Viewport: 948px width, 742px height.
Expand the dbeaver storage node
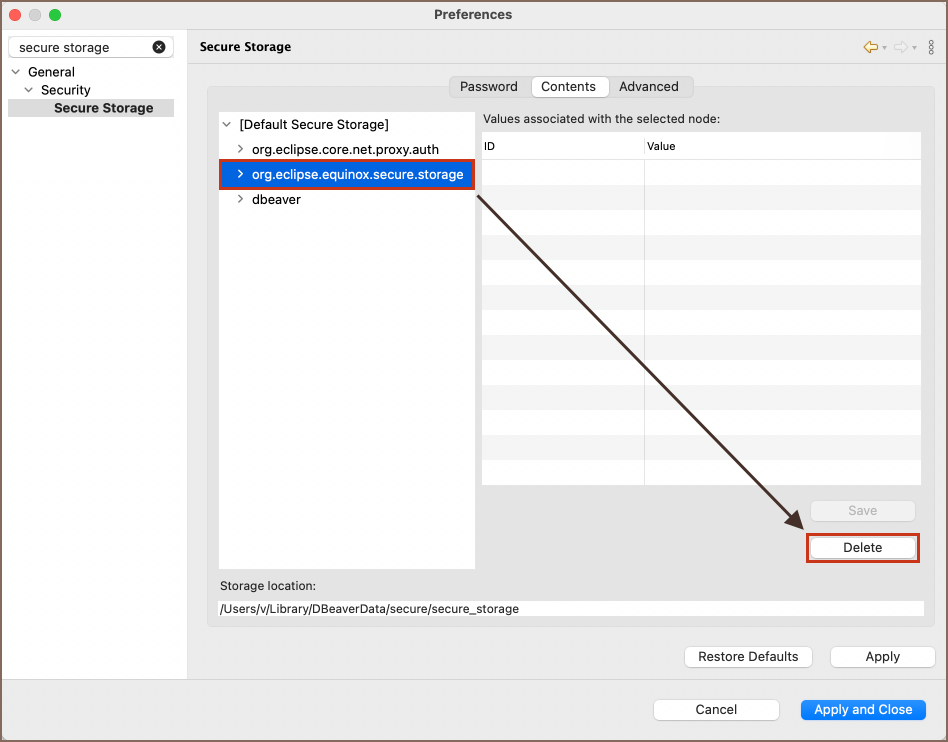coord(240,199)
